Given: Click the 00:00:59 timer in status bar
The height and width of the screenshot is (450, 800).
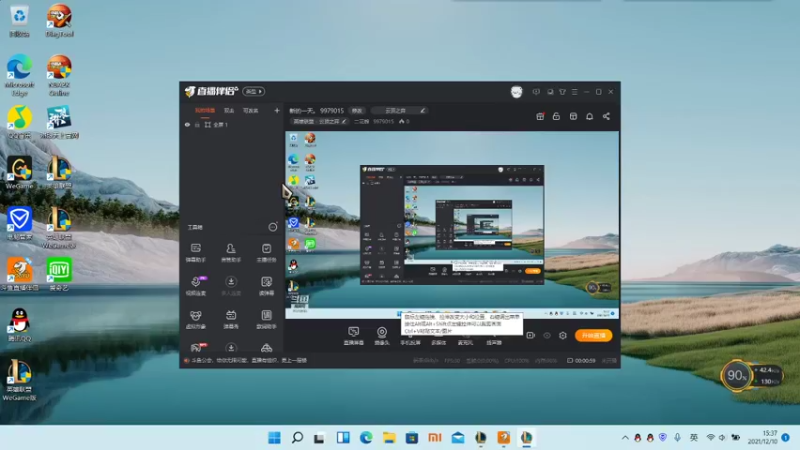Looking at the screenshot, I should [581, 360].
